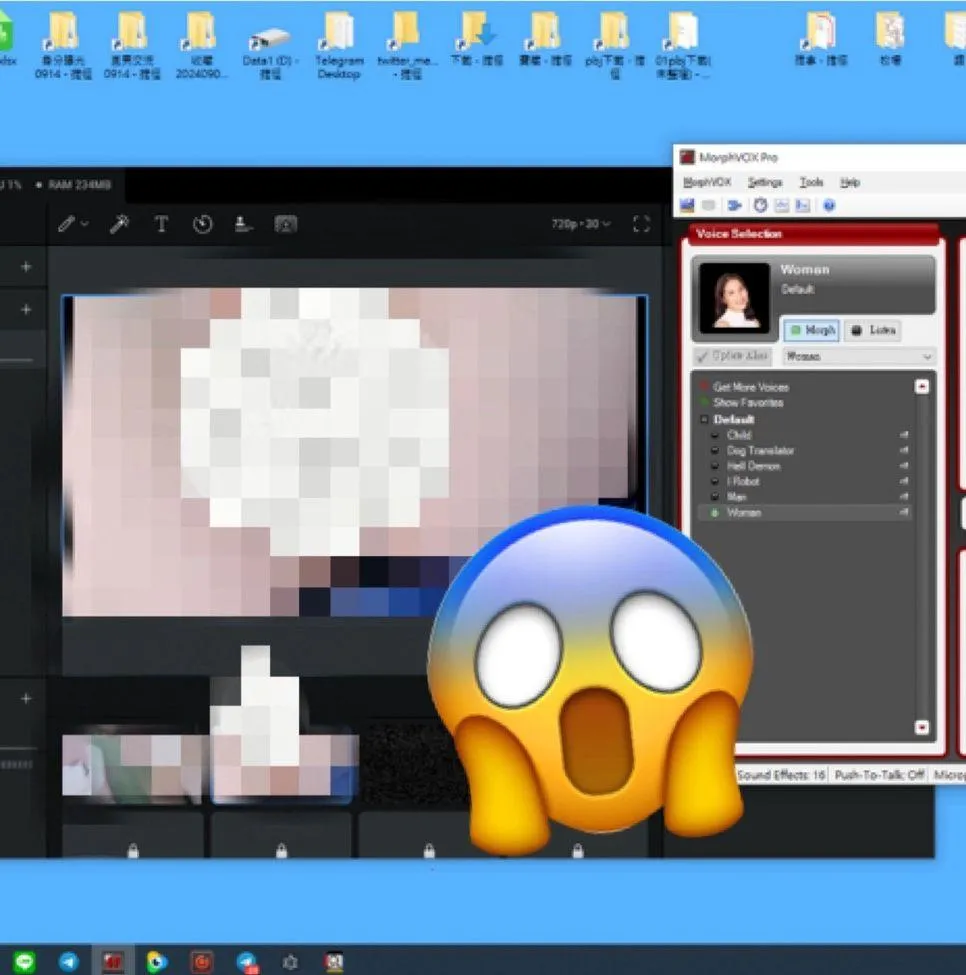Open the Telegram Desktop folder shortcut

click(339, 47)
